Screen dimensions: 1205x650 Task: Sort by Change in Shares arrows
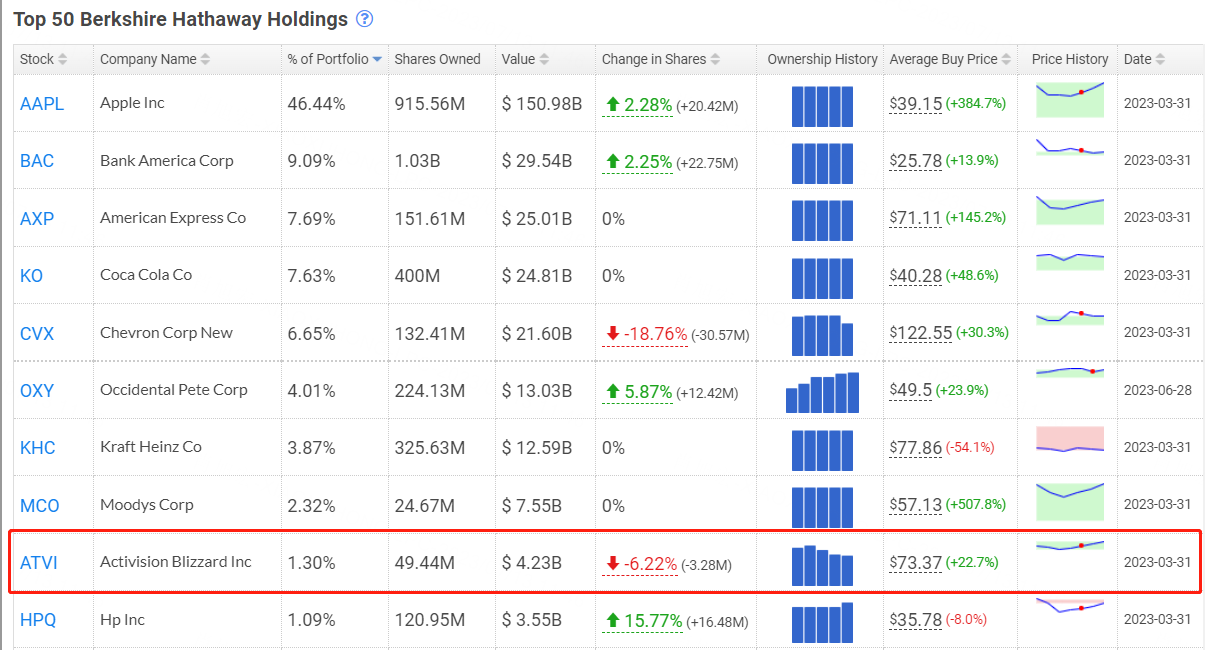click(x=715, y=60)
